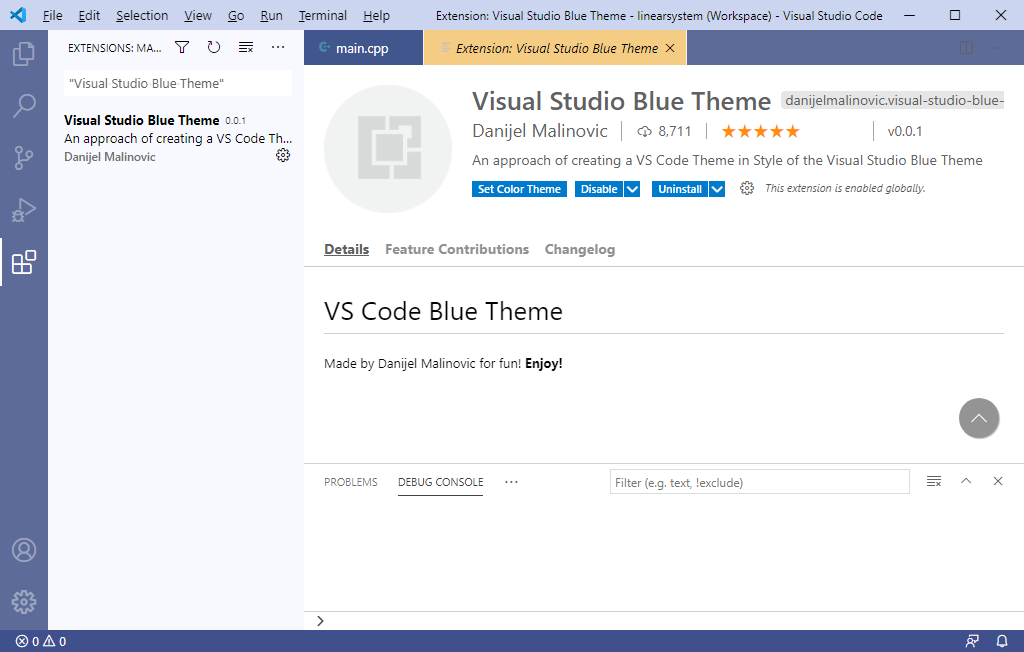Click the manage gear next to Uninstall
Image resolution: width=1024 pixels, height=652 pixels.
pos(746,188)
